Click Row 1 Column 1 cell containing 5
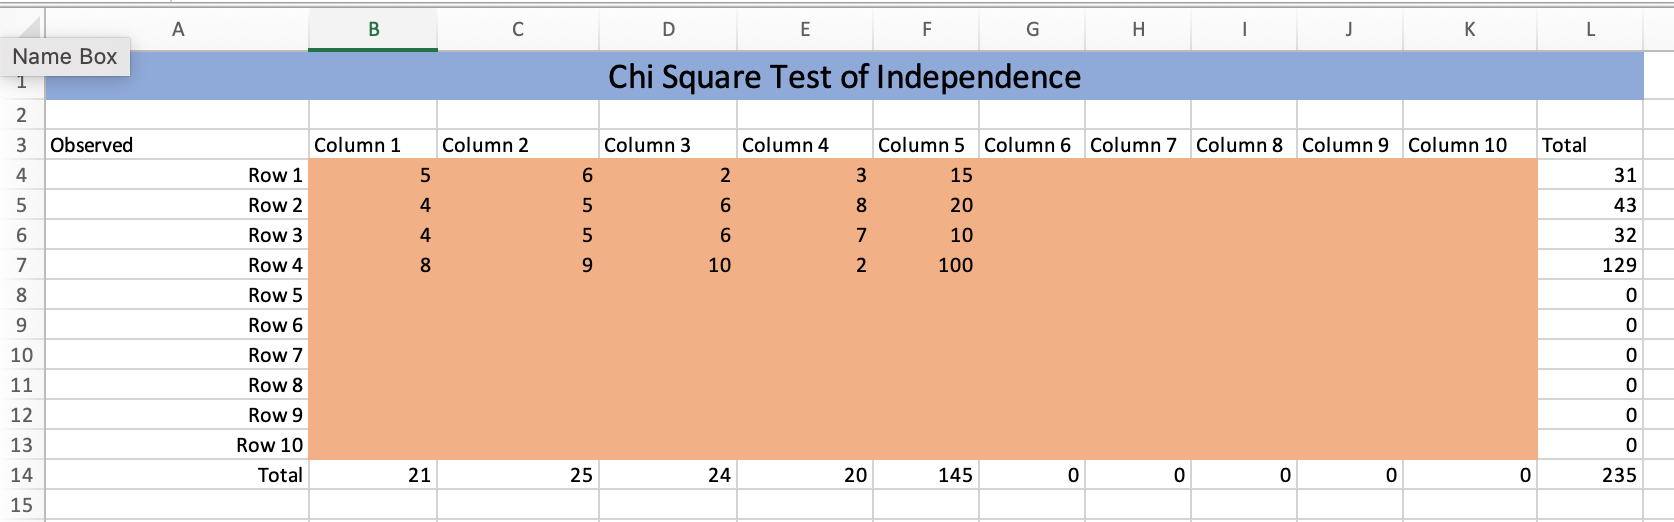This screenshot has width=1674, height=522. (373, 175)
